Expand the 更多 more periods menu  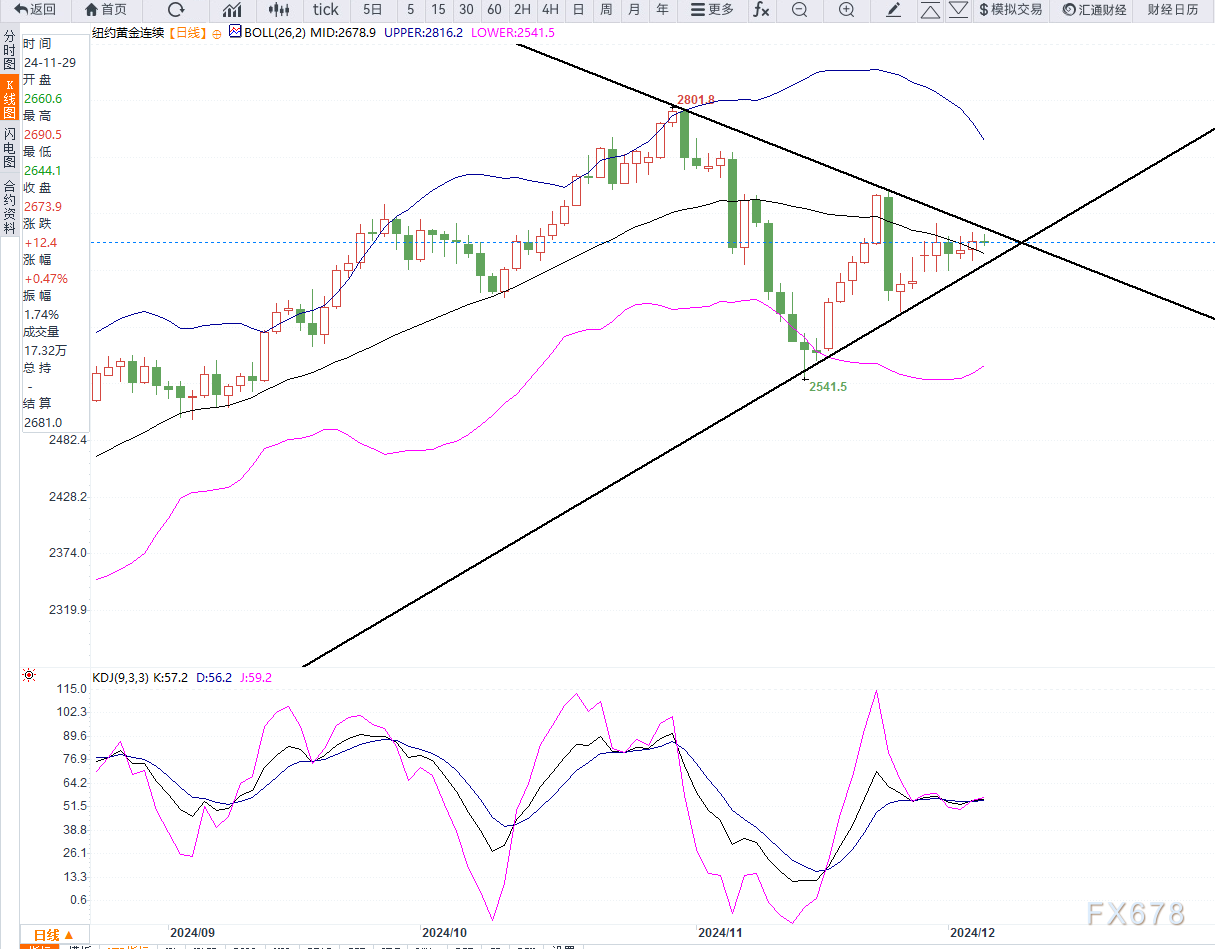point(712,10)
